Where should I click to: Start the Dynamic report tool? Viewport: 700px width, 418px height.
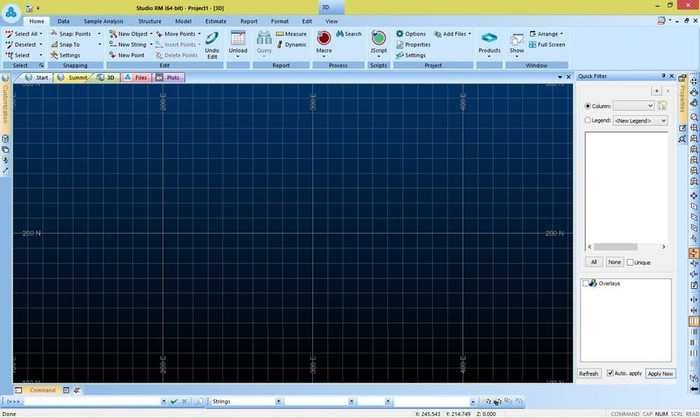click(291, 45)
